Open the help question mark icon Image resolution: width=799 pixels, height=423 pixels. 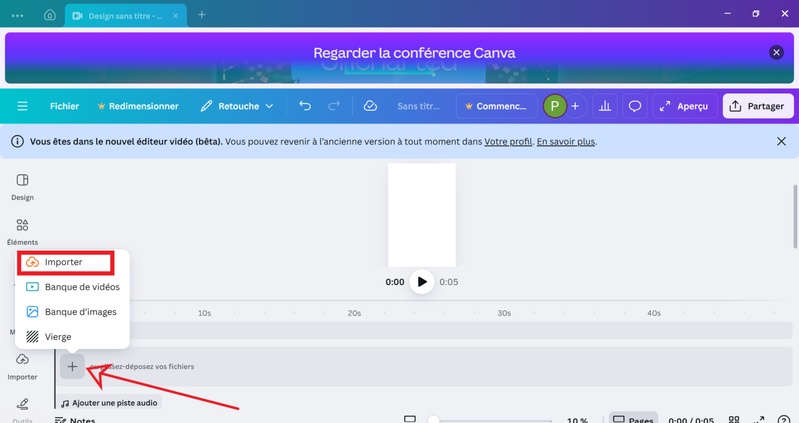coord(784,420)
